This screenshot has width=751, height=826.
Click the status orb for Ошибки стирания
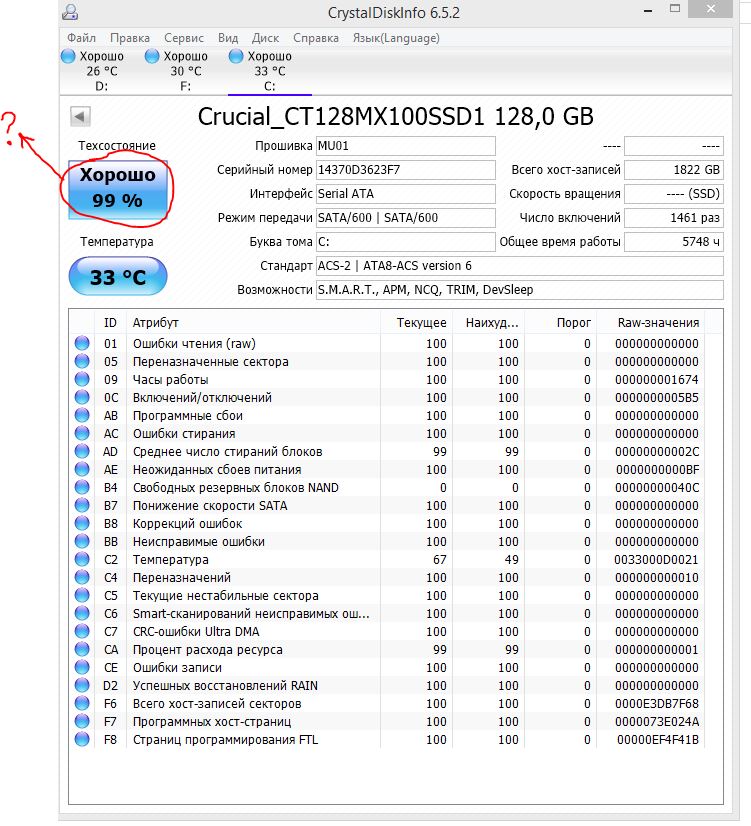point(82,433)
